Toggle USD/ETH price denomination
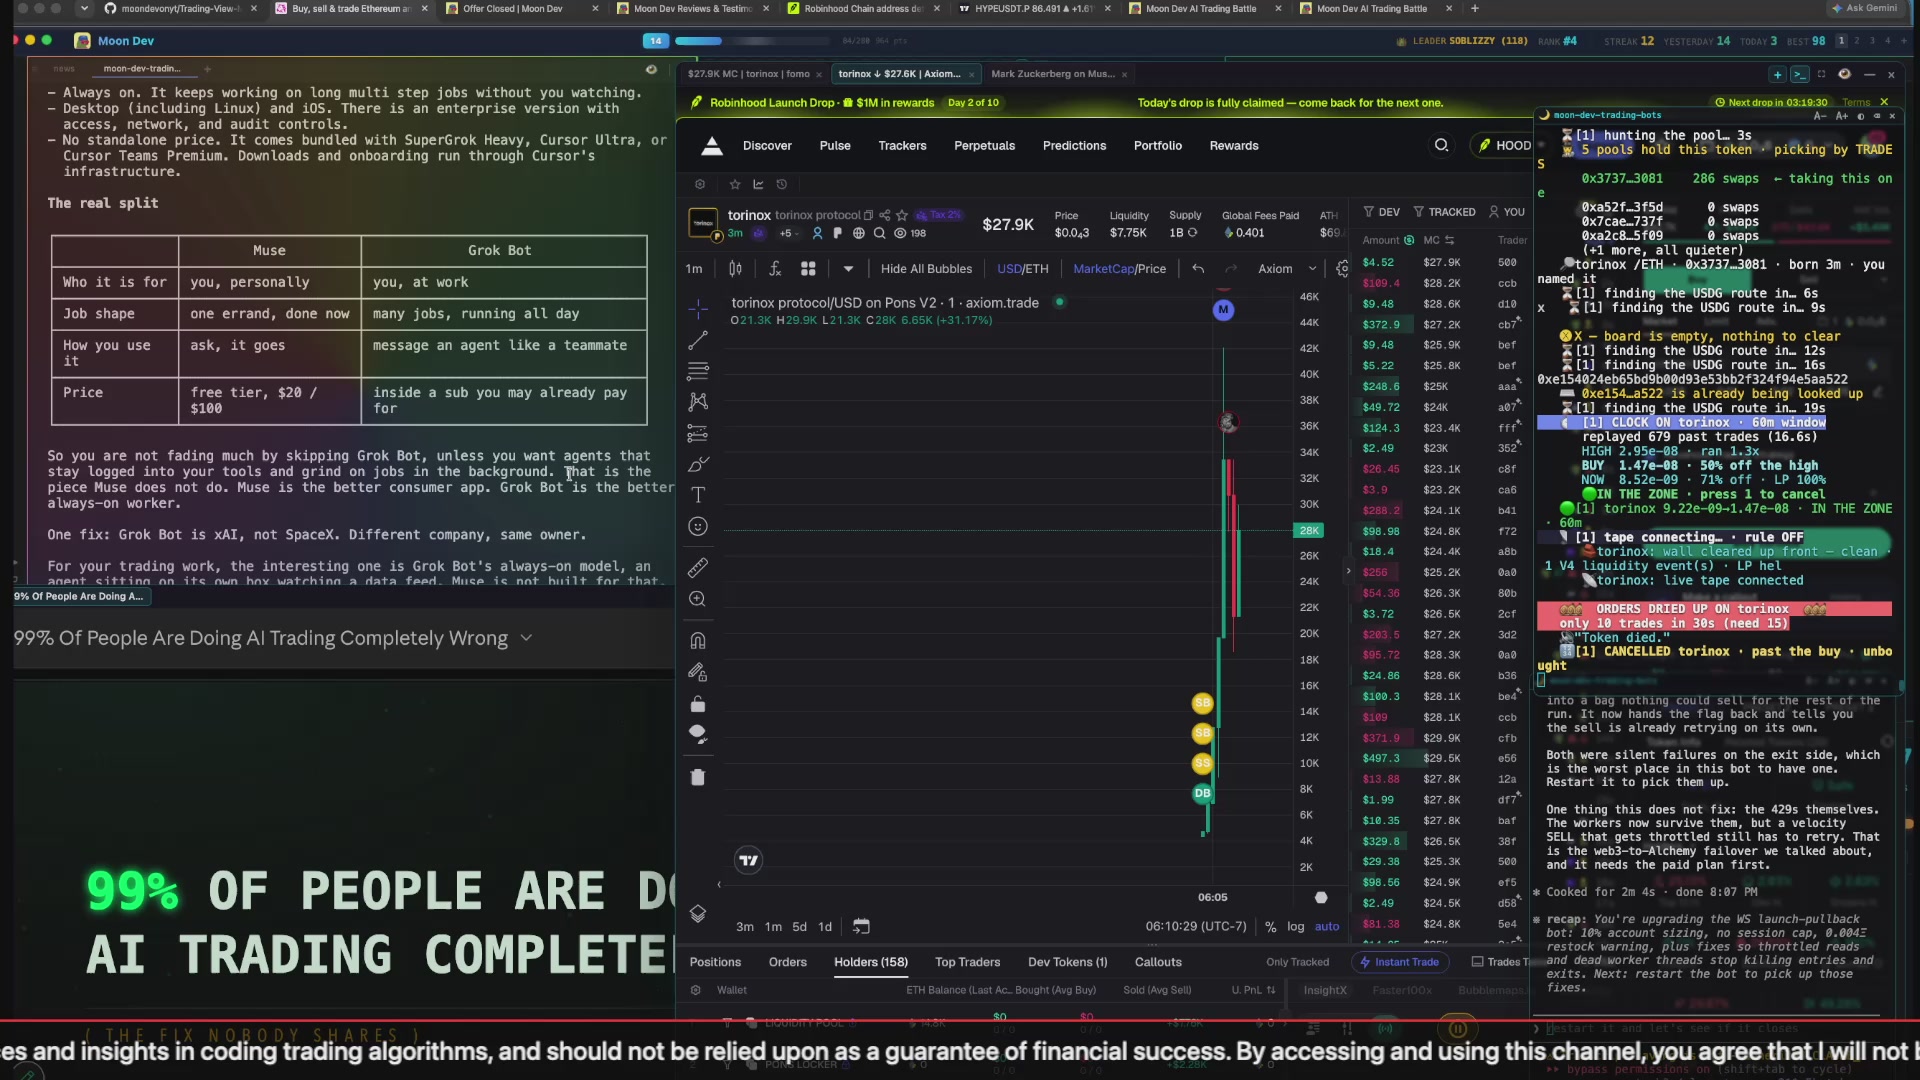The height and width of the screenshot is (1080, 1920). (1022, 269)
